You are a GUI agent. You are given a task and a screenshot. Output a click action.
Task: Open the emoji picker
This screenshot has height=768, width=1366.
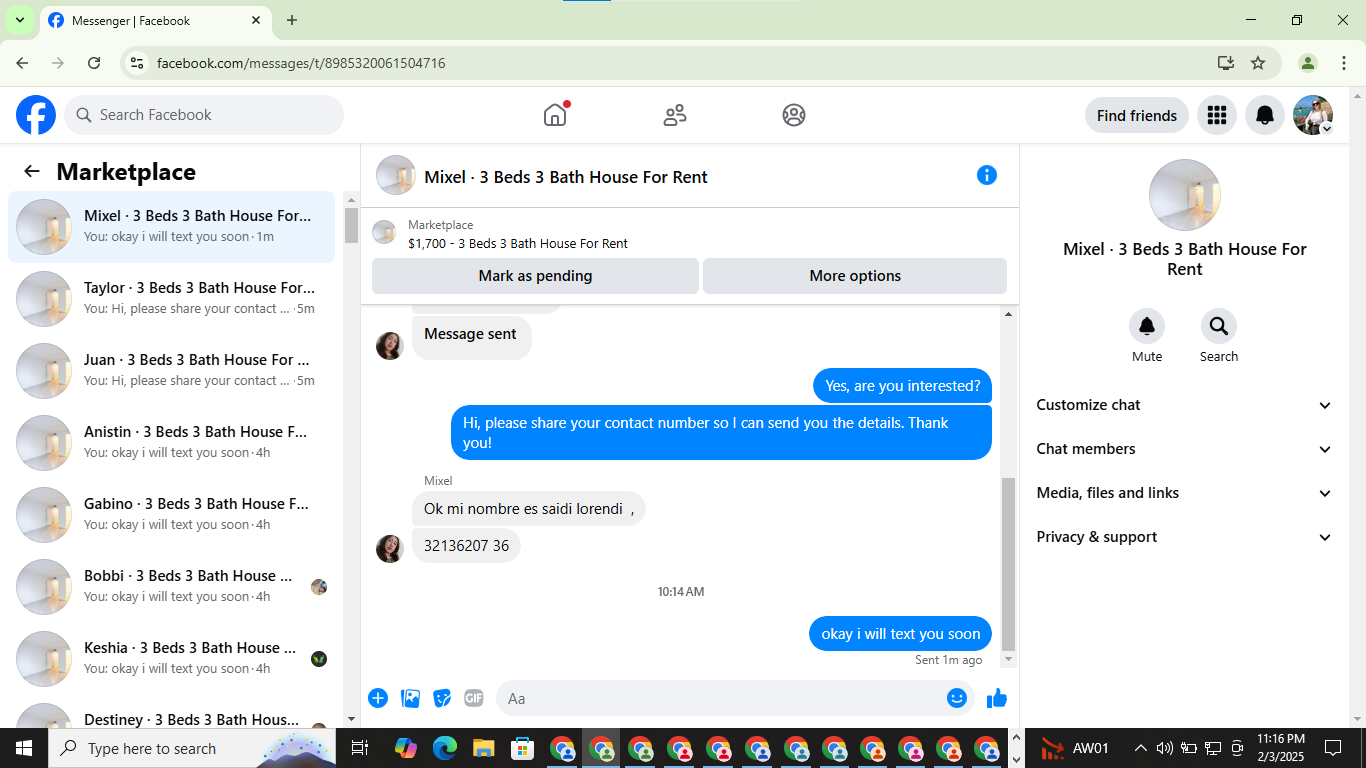pyautogui.click(x=957, y=698)
